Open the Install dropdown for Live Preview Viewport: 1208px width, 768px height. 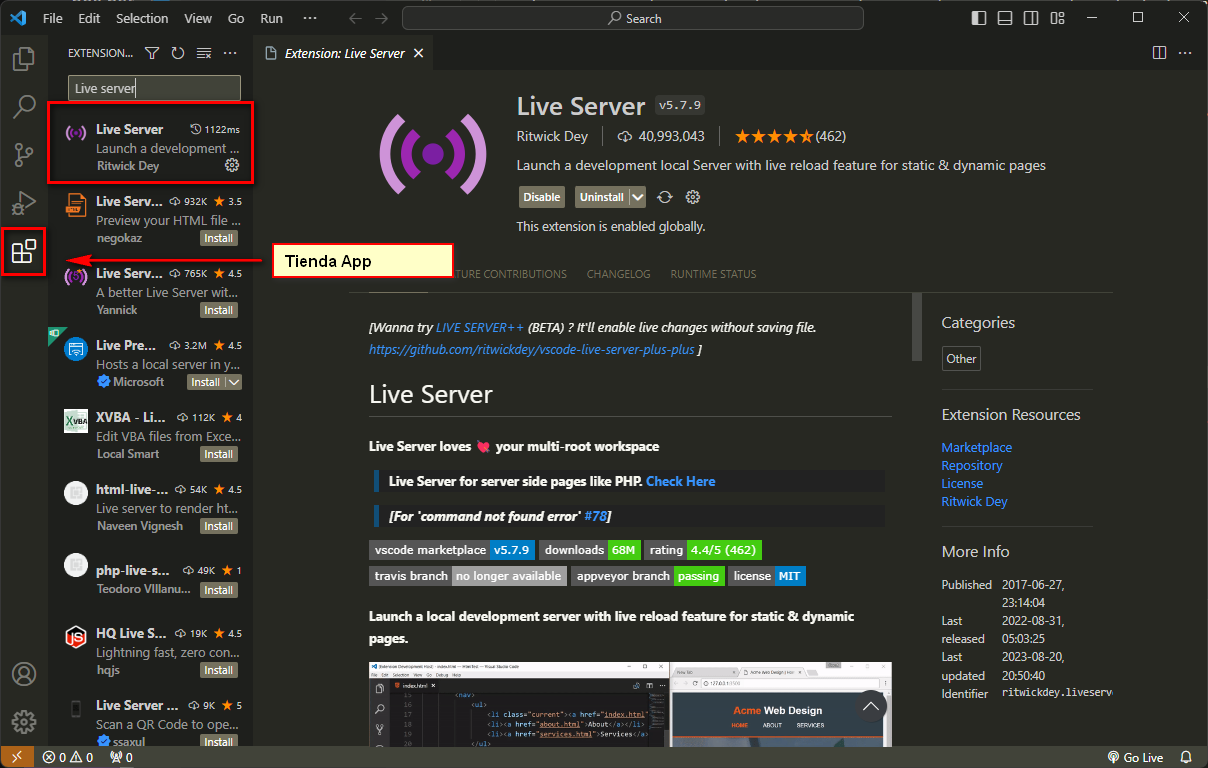[x=232, y=381]
